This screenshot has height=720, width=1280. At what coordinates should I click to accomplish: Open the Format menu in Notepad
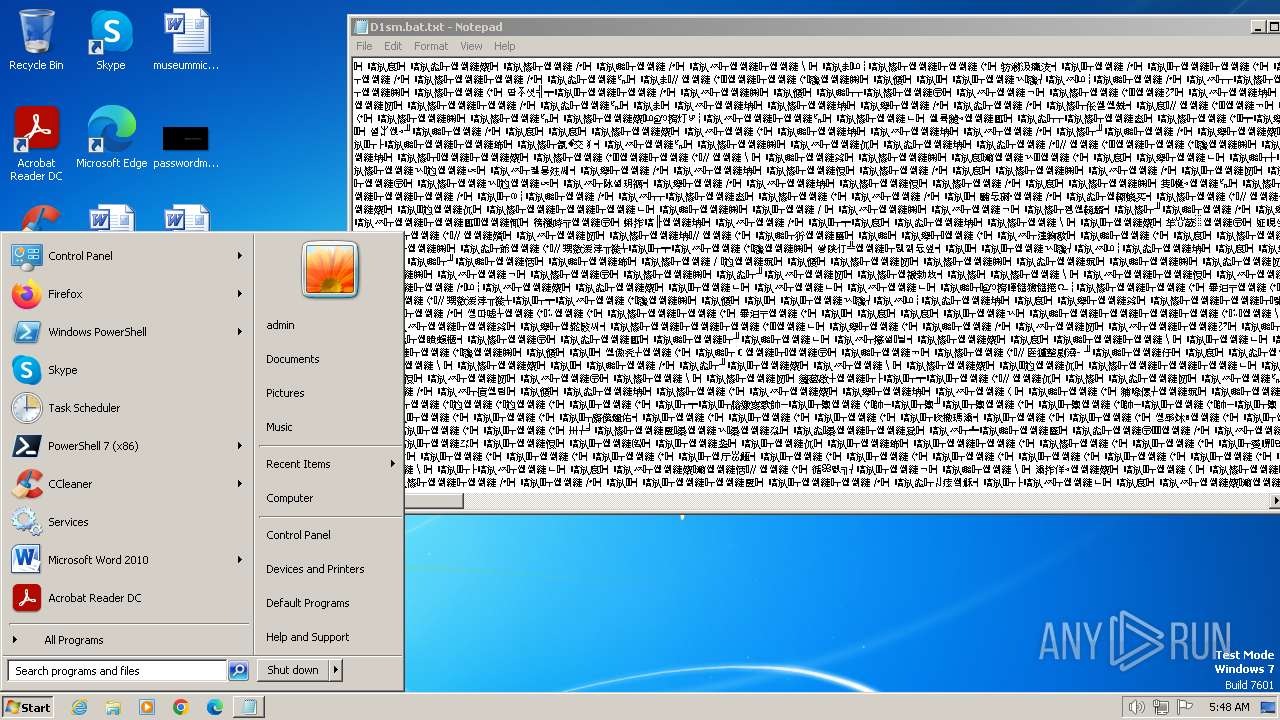coord(431,46)
